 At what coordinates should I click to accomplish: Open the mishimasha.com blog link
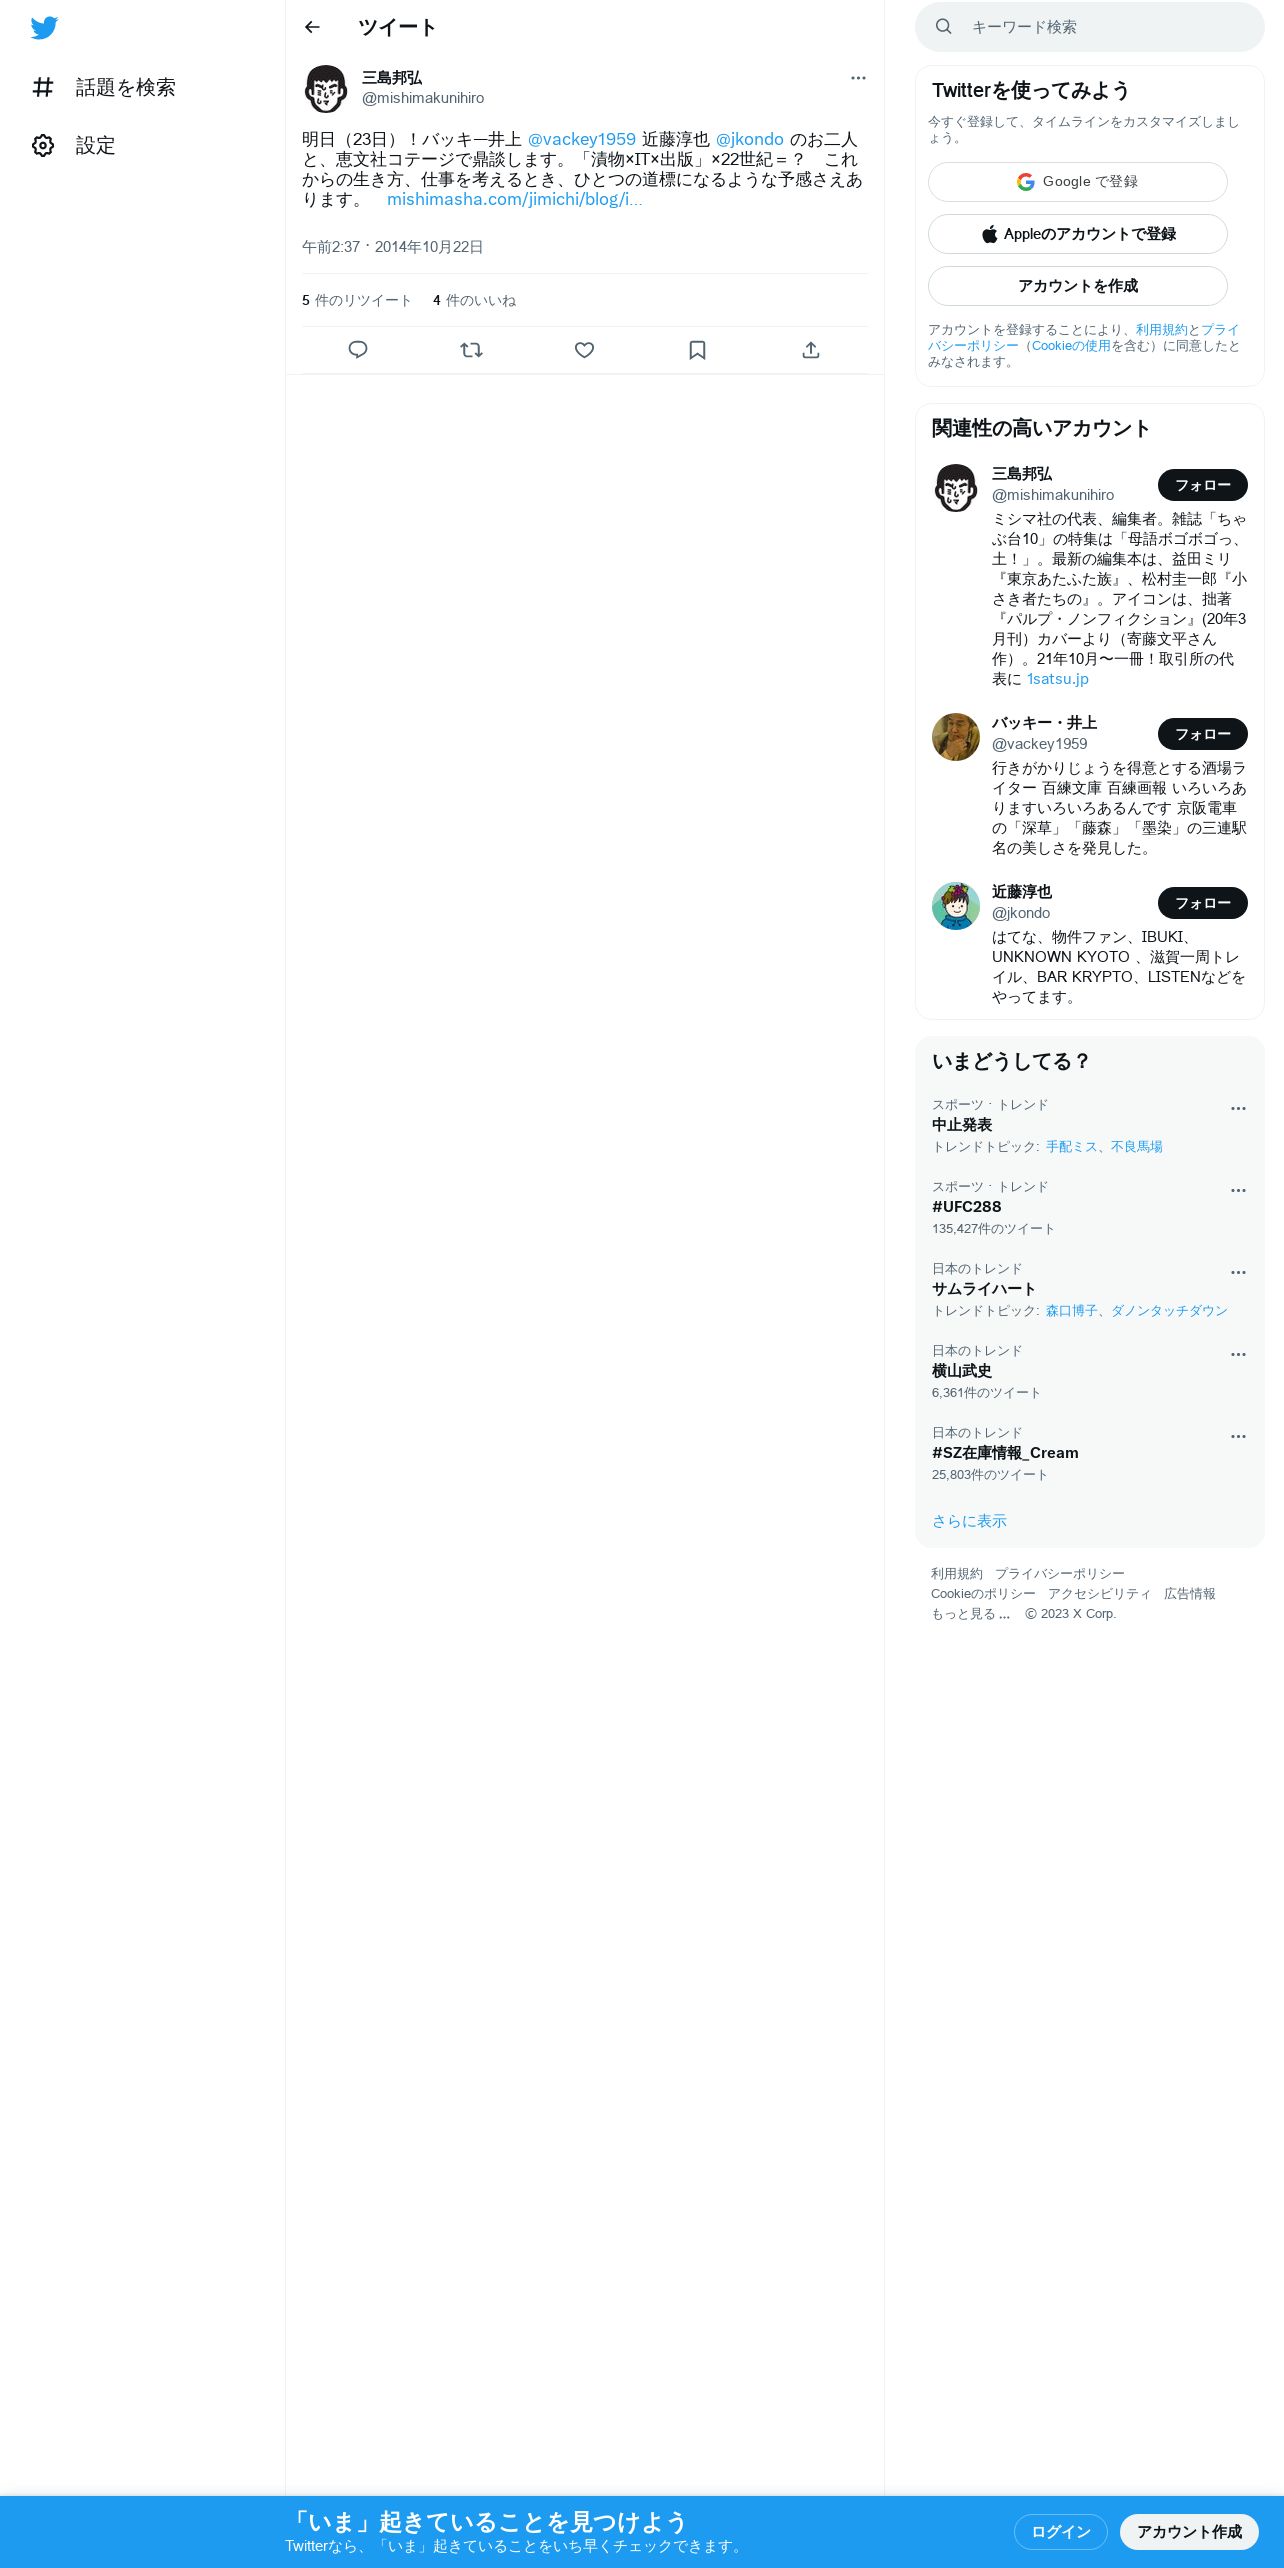click(x=514, y=199)
